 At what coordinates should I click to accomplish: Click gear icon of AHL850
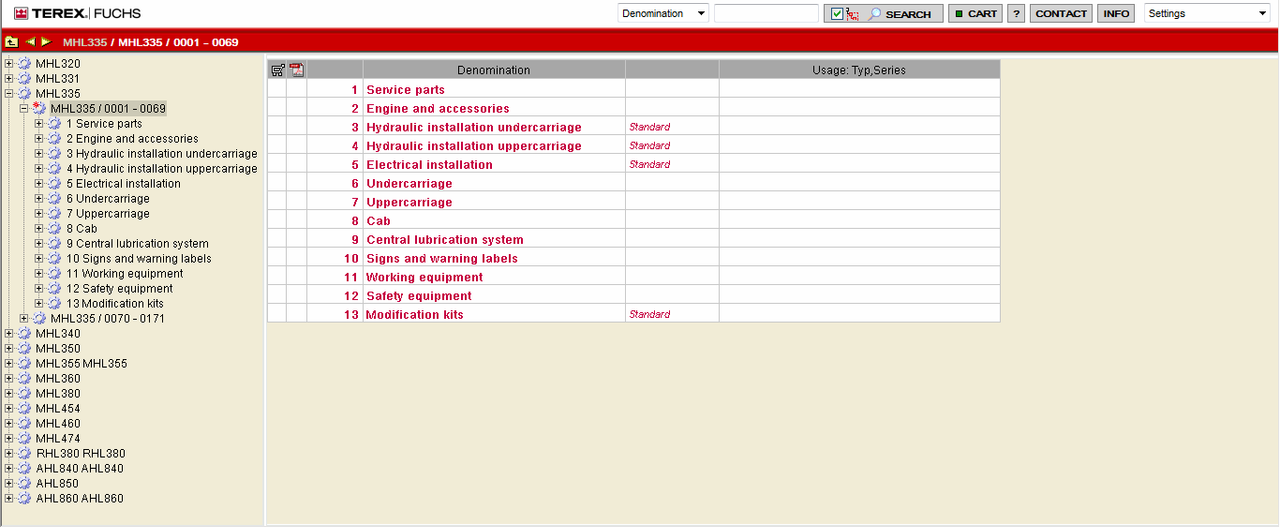(24, 484)
